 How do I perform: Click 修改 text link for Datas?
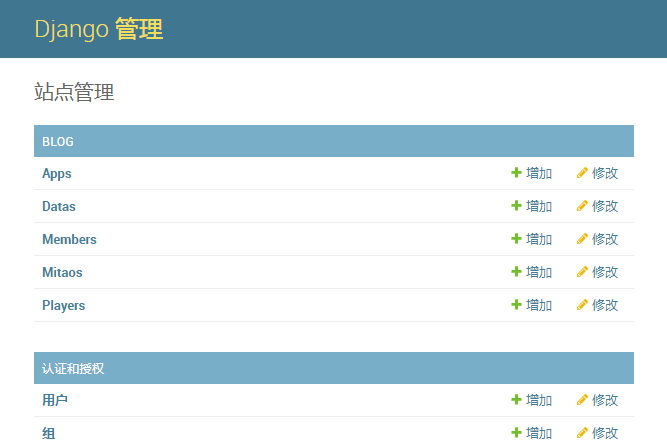coord(605,206)
